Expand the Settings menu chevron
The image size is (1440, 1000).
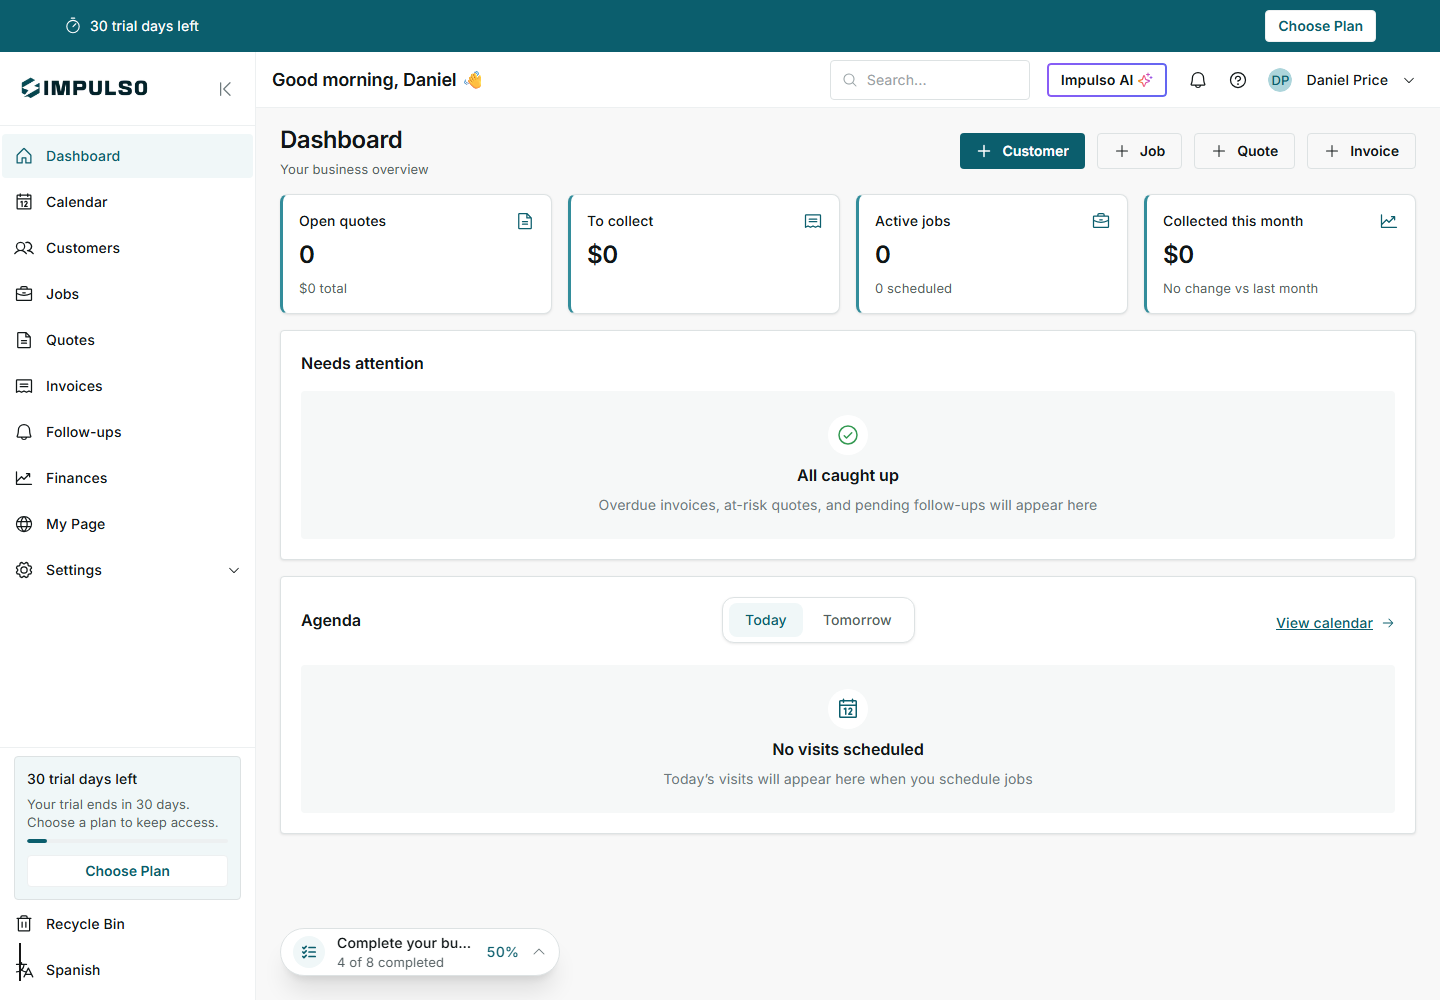pyautogui.click(x=234, y=570)
